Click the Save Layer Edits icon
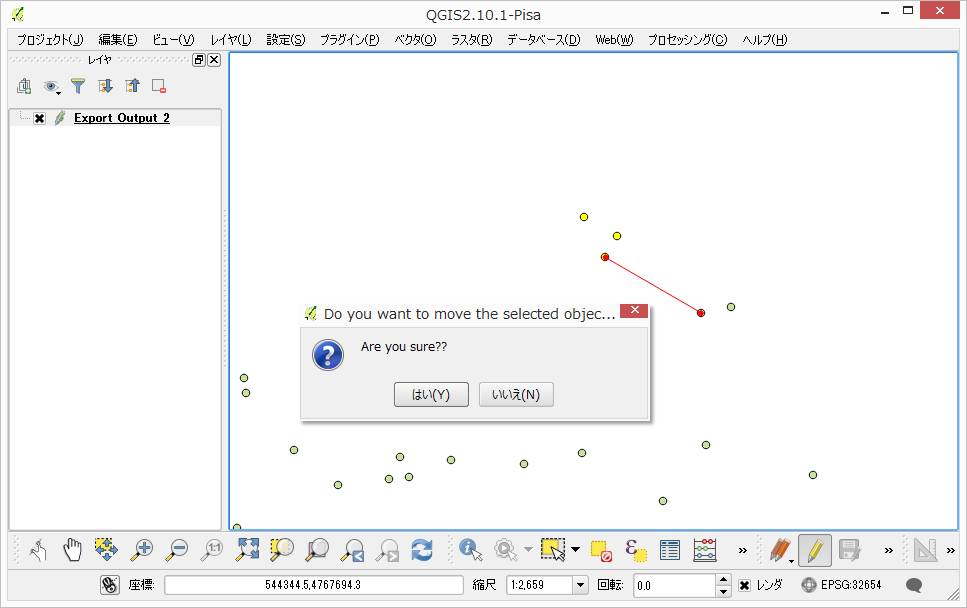The height and width of the screenshot is (608, 967). point(850,549)
